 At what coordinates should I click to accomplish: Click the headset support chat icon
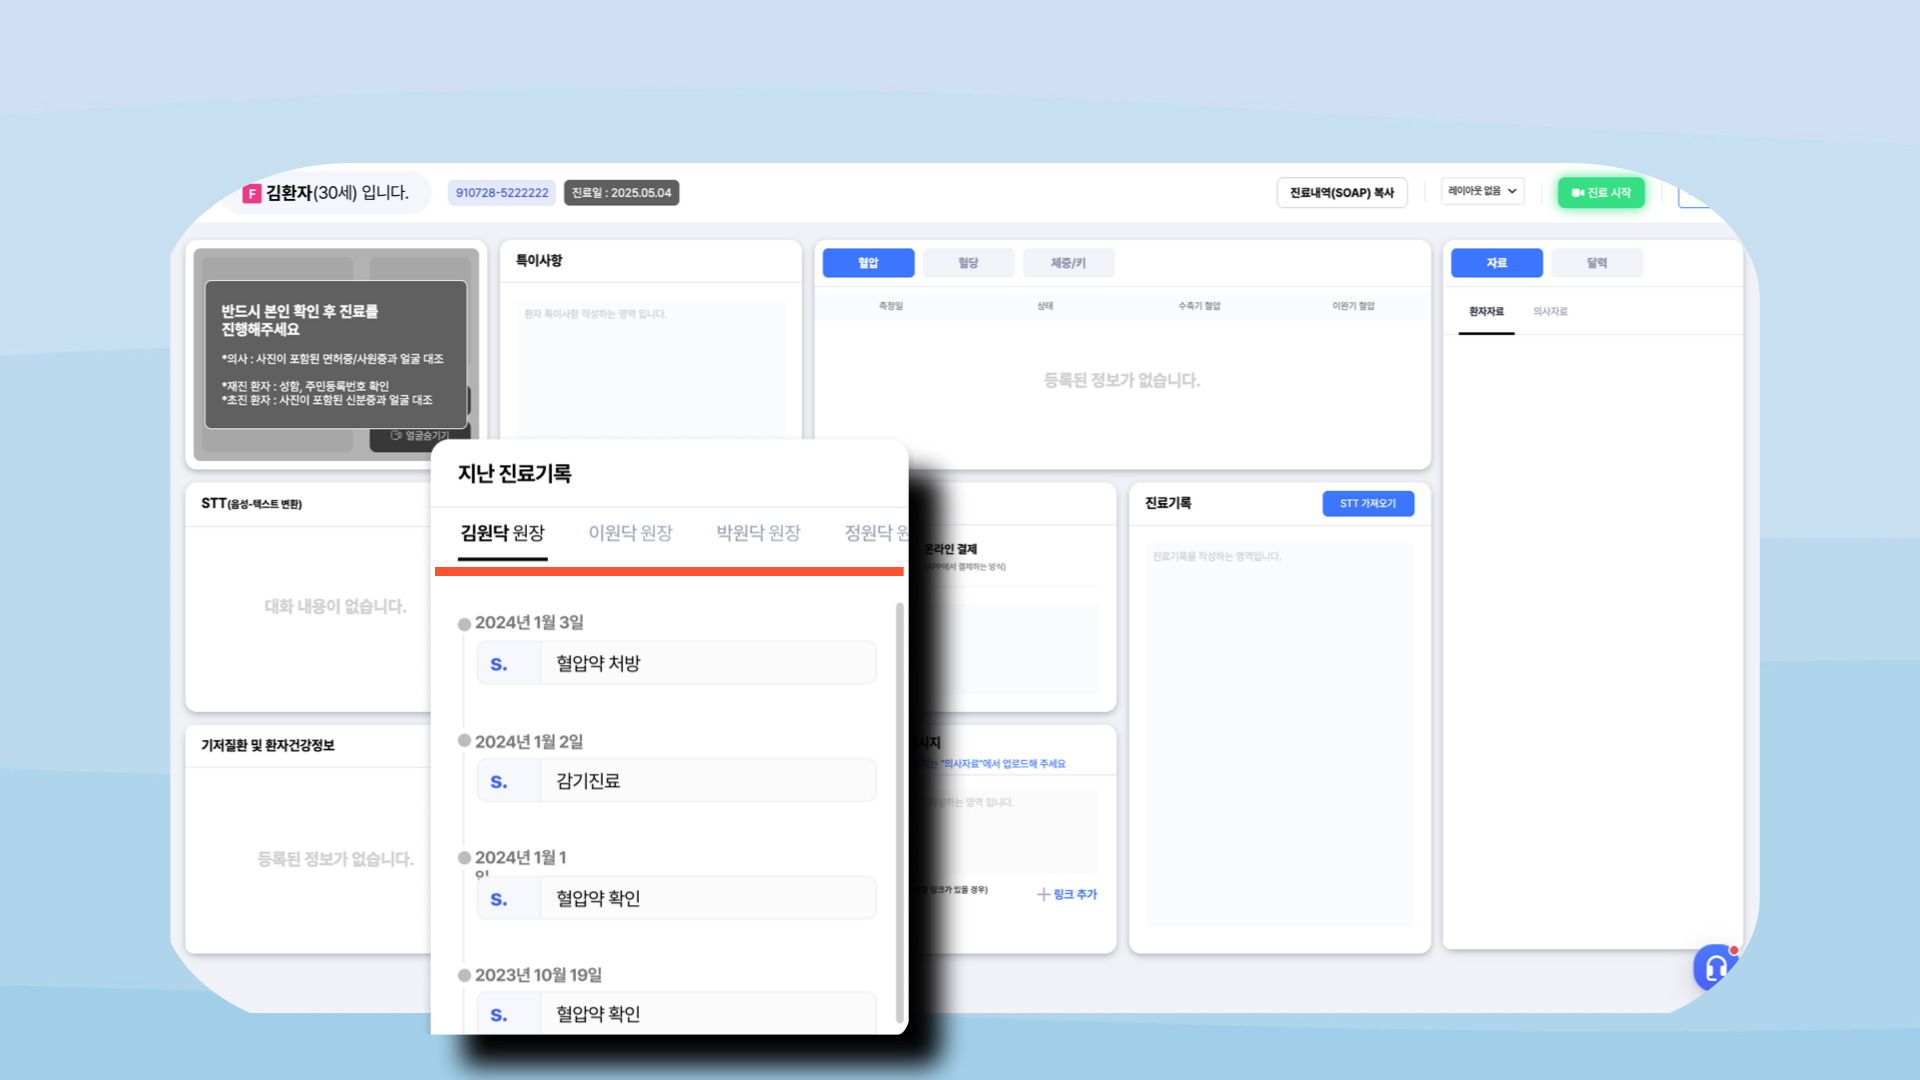[1715, 967]
